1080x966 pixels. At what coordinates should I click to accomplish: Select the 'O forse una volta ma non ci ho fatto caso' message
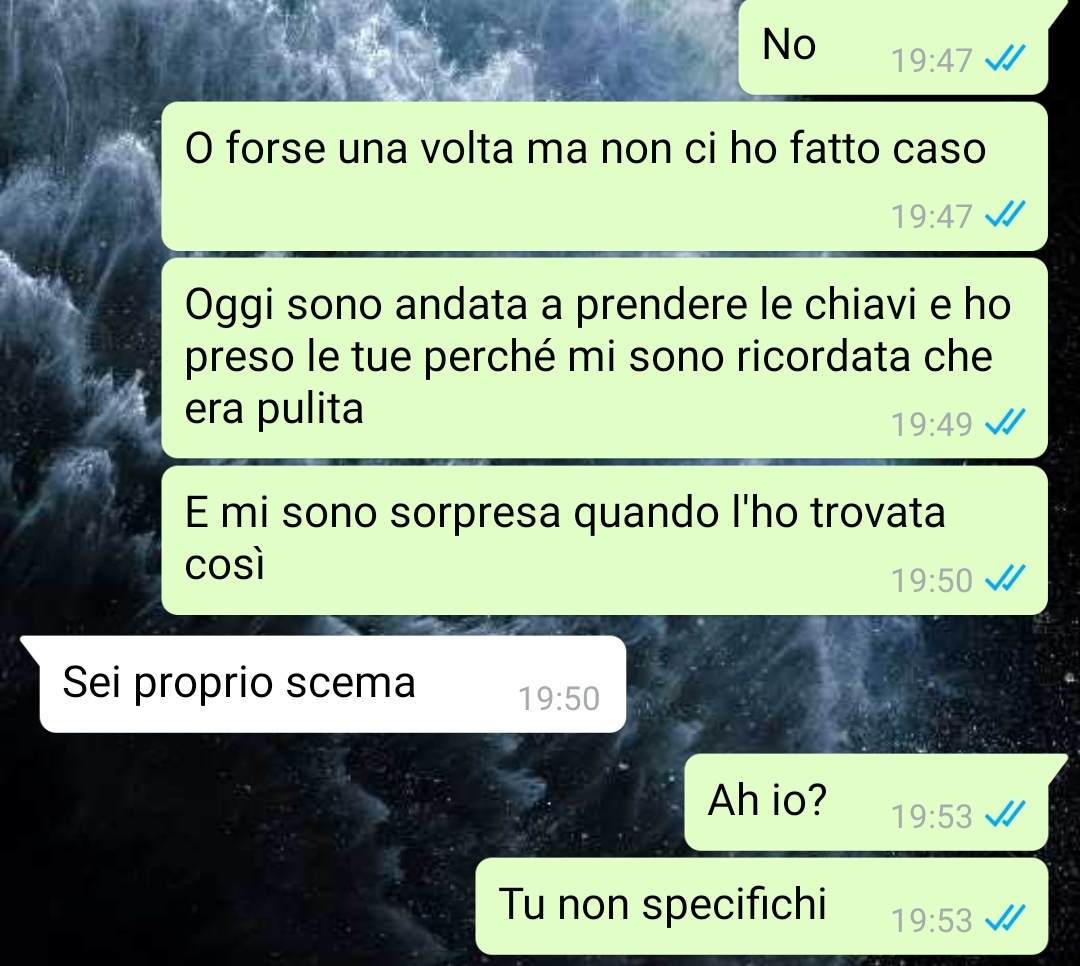click(x=604, y=176)
